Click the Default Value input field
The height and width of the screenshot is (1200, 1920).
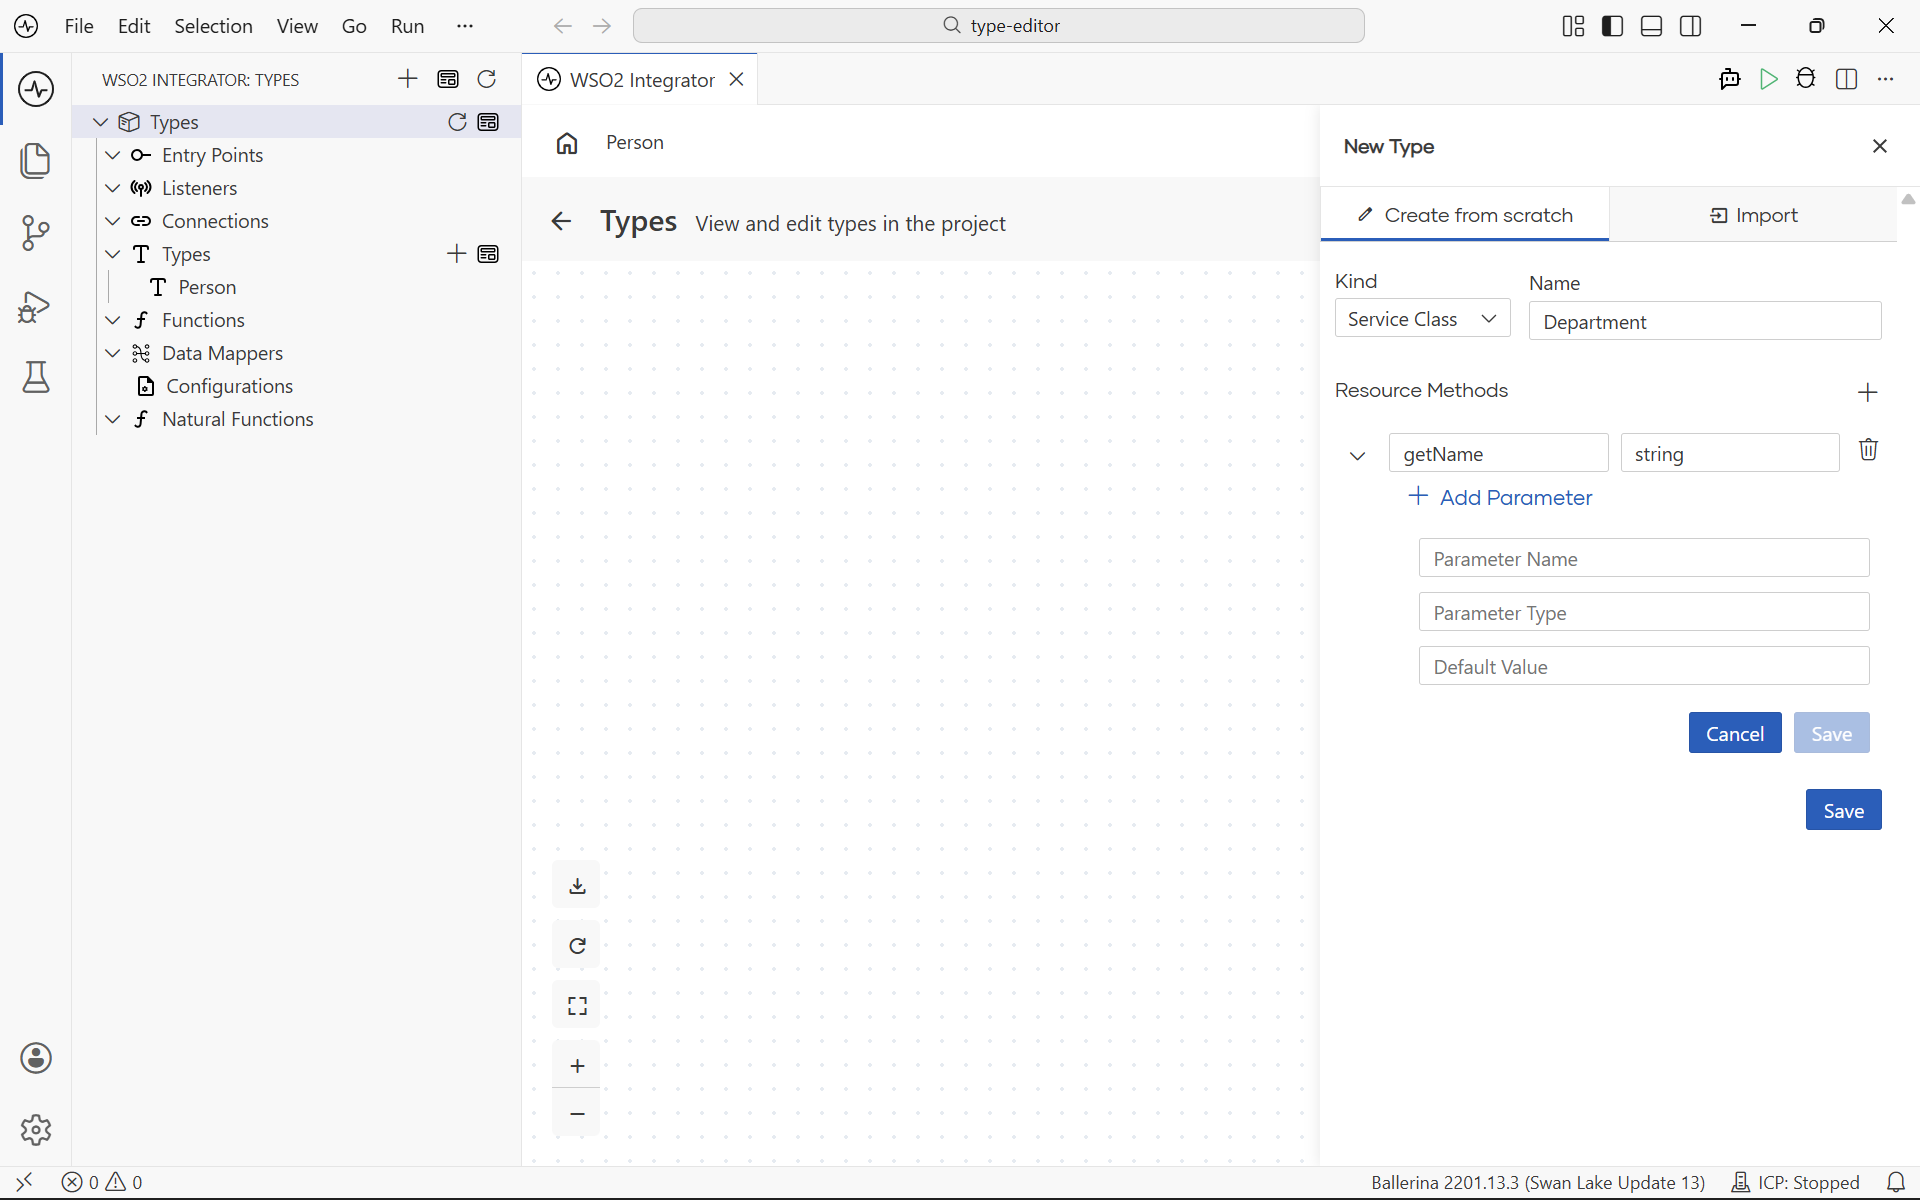click(x=1644, y=666)
